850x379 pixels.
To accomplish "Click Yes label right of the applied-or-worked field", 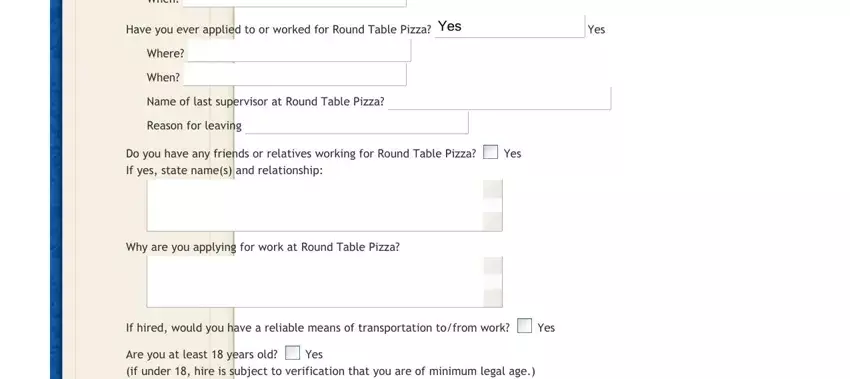I will coord(596,30).
